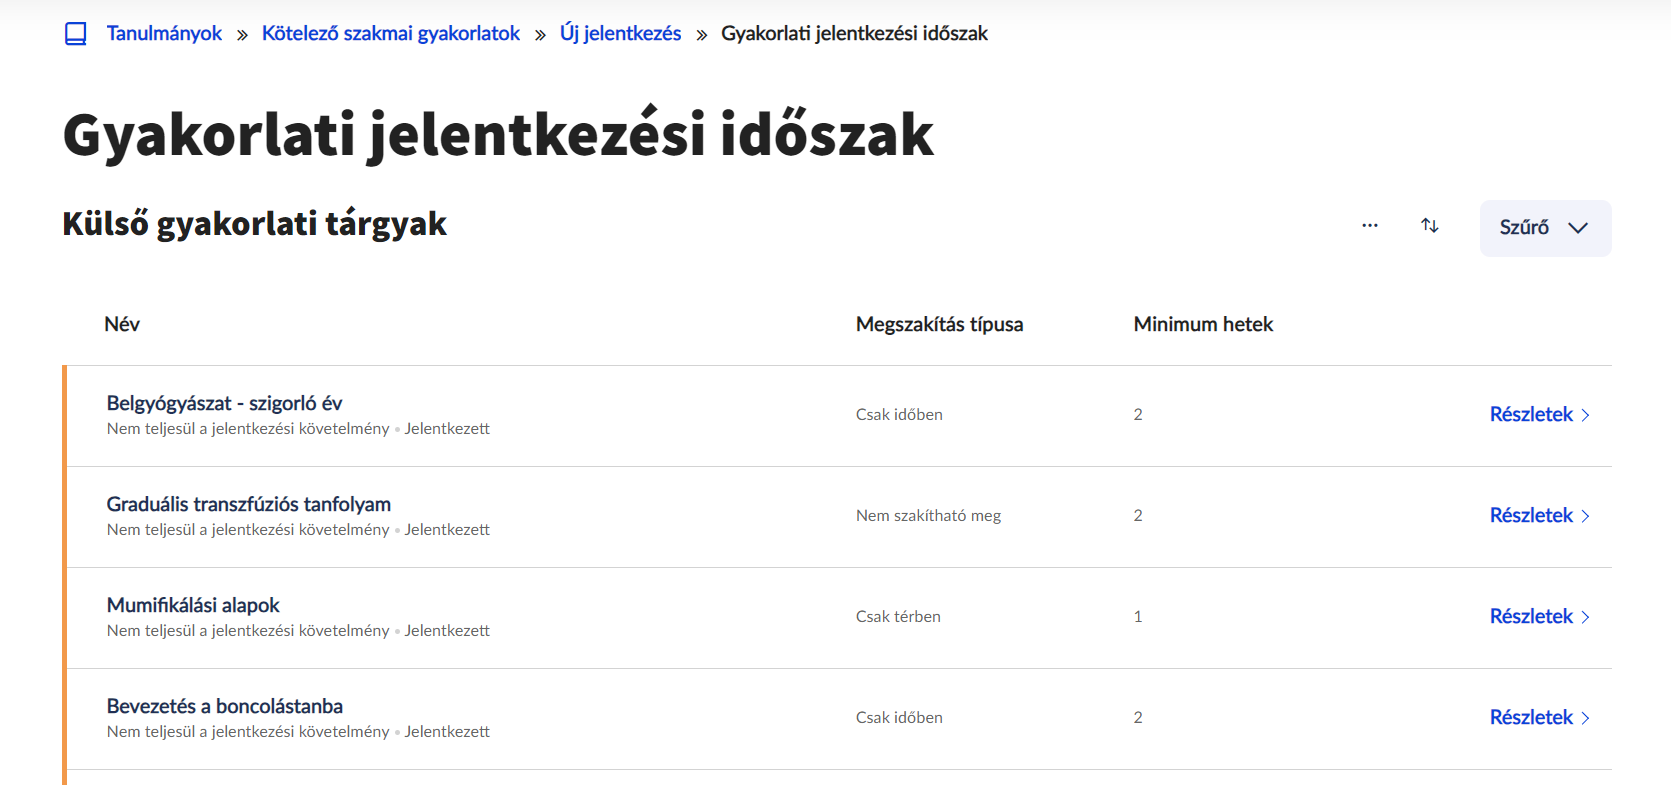
Task: Click chevron arrow in Bevezetés a boncolástanba row
Action: pos(1586,718)
